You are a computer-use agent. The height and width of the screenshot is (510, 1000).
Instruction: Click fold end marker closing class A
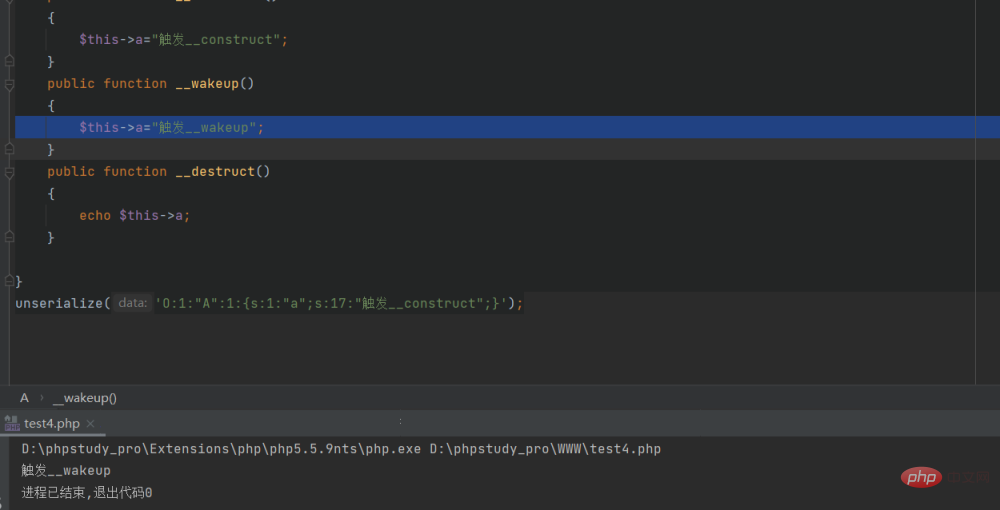9,280
